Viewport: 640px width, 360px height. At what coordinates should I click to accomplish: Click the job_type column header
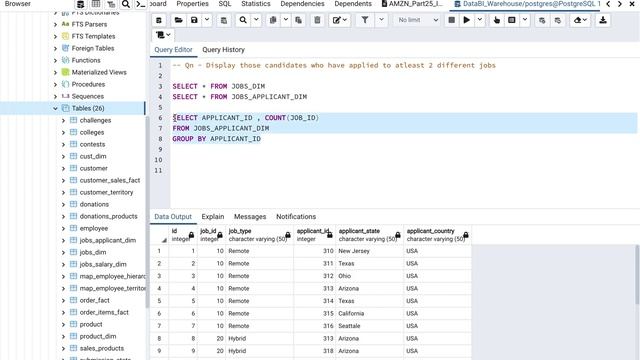[x=259, y=235]
